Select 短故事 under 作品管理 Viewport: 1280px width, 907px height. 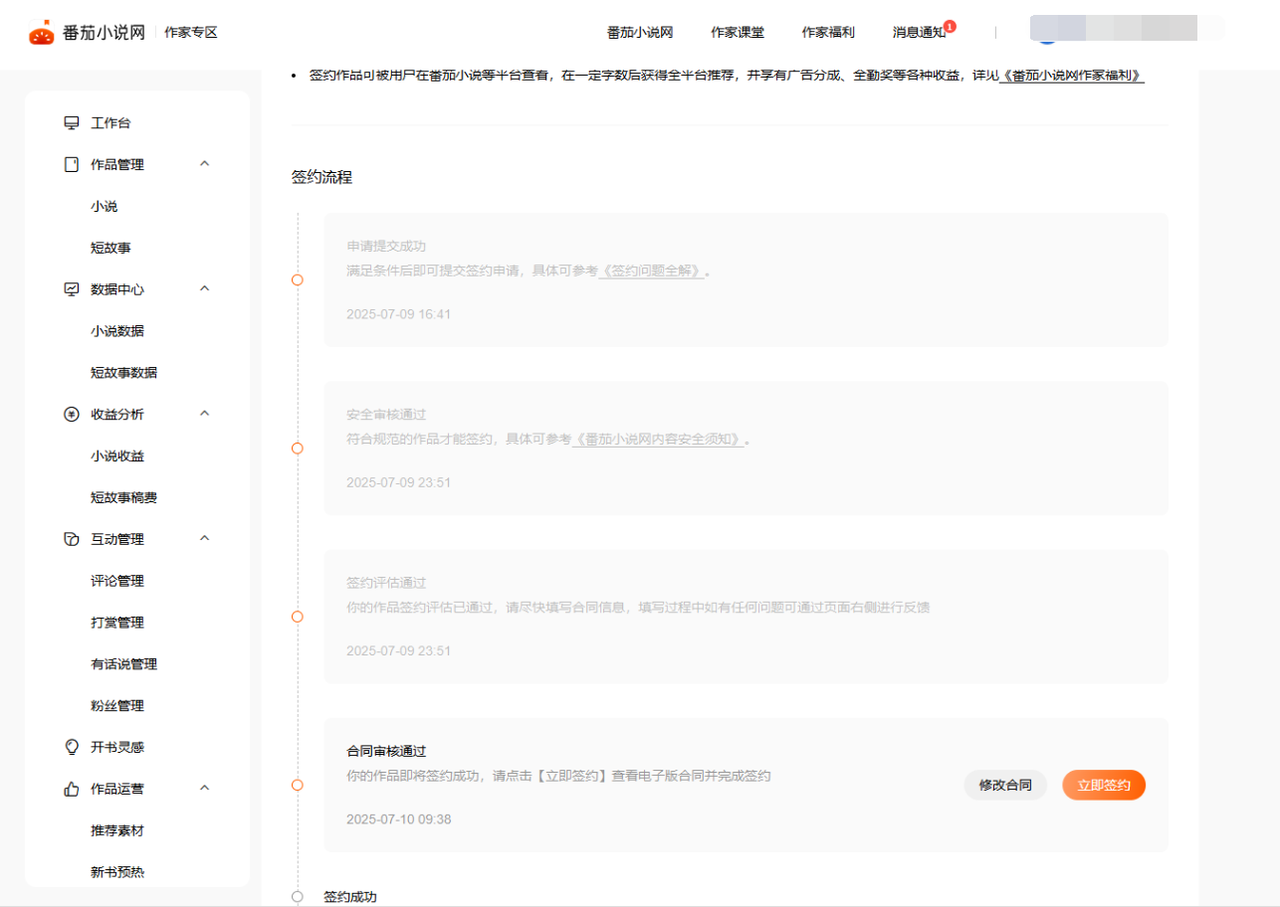[111, 248]
